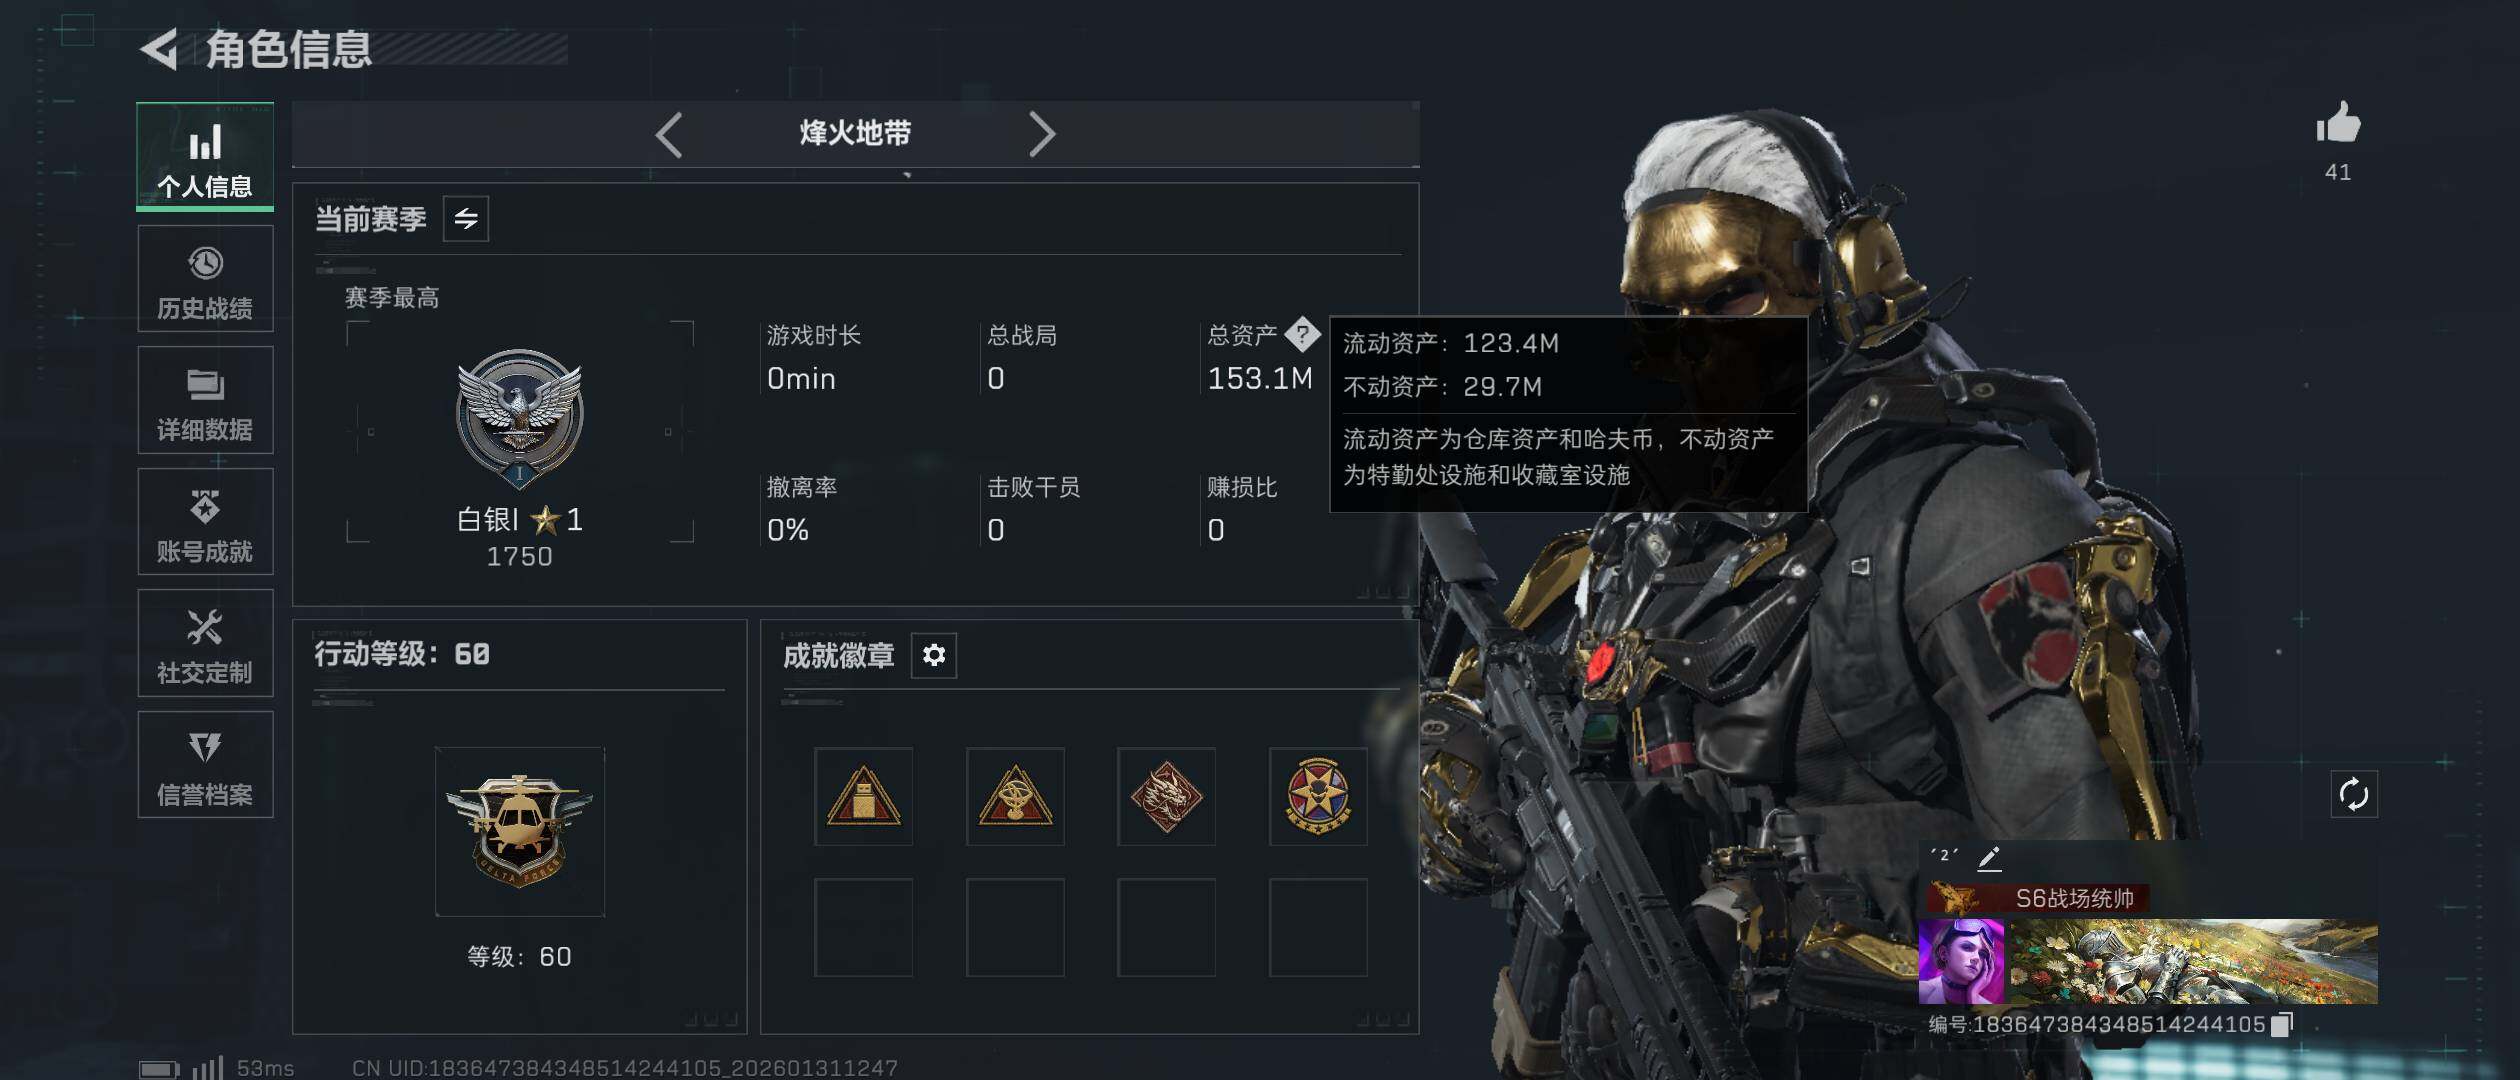This screenshot has height=1080, width=2520.
Task: Show total assets help question mark
Action: pos(1302,334)
